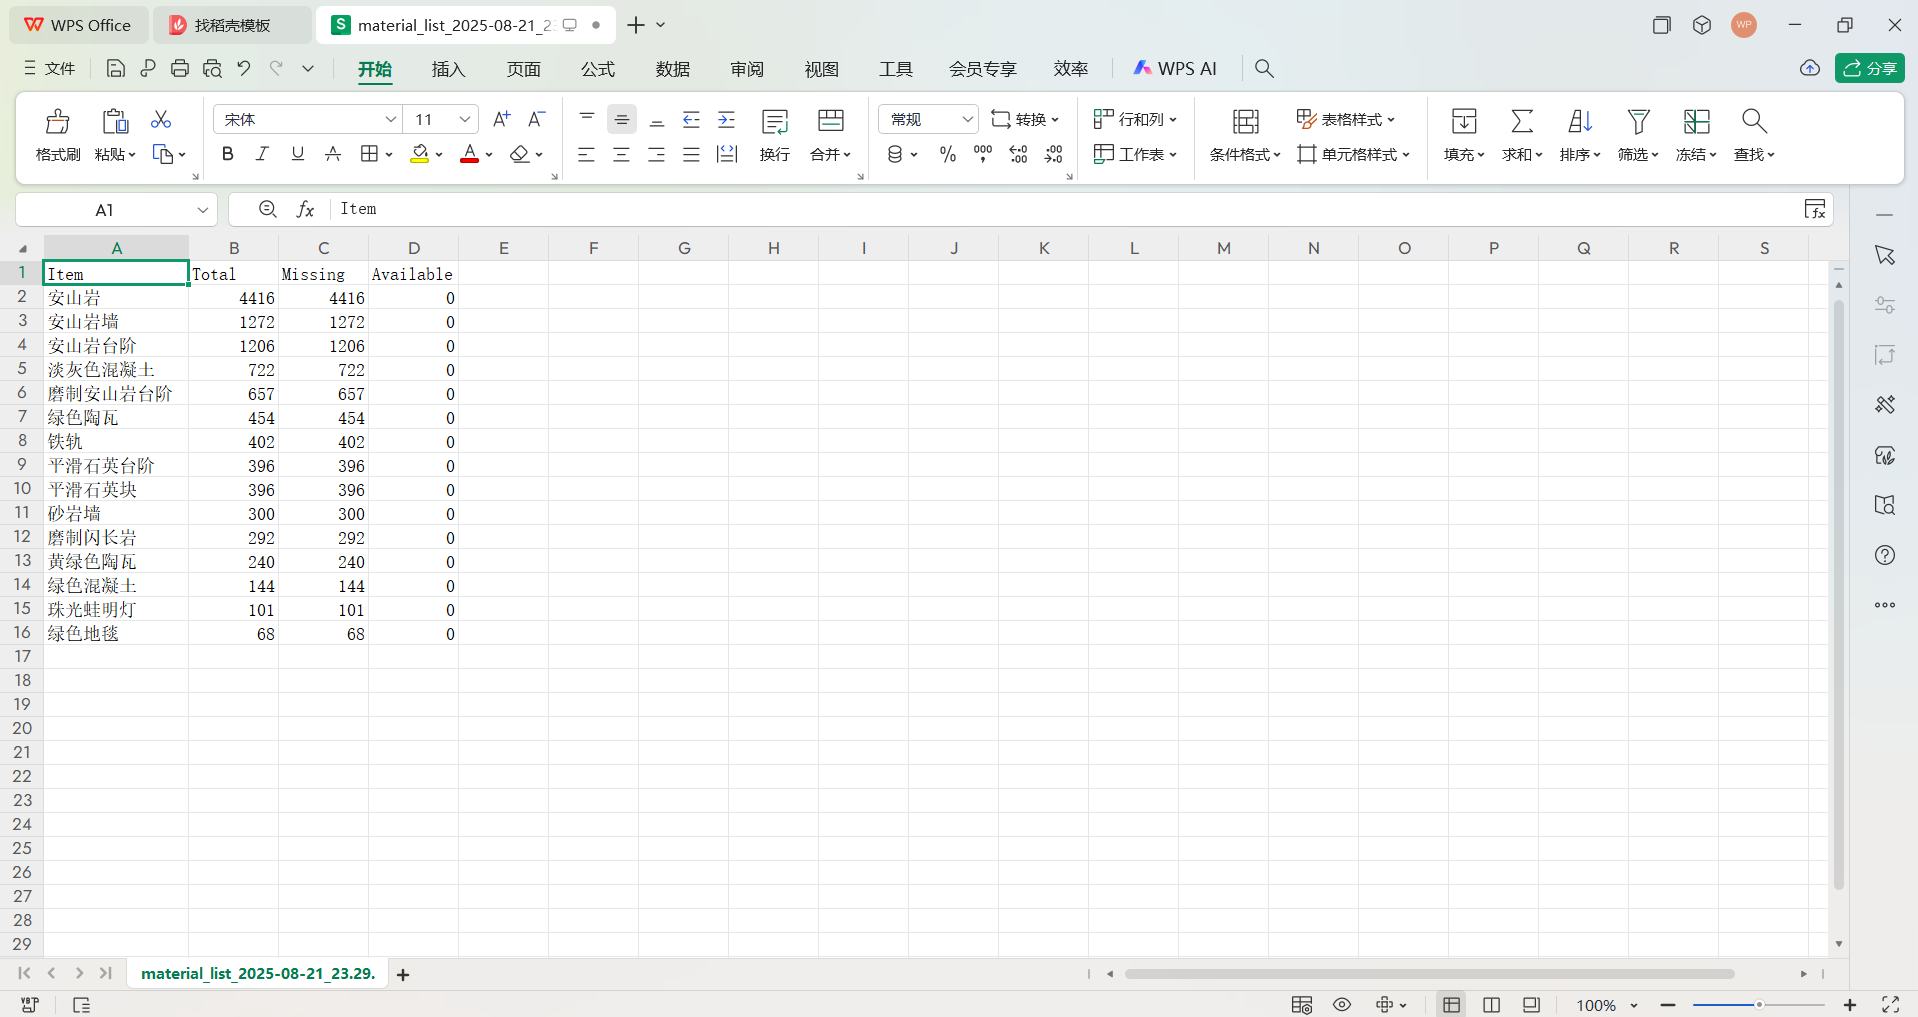Click the Undo arrow icon
Screen dimensions: 1918x1017
244,68
